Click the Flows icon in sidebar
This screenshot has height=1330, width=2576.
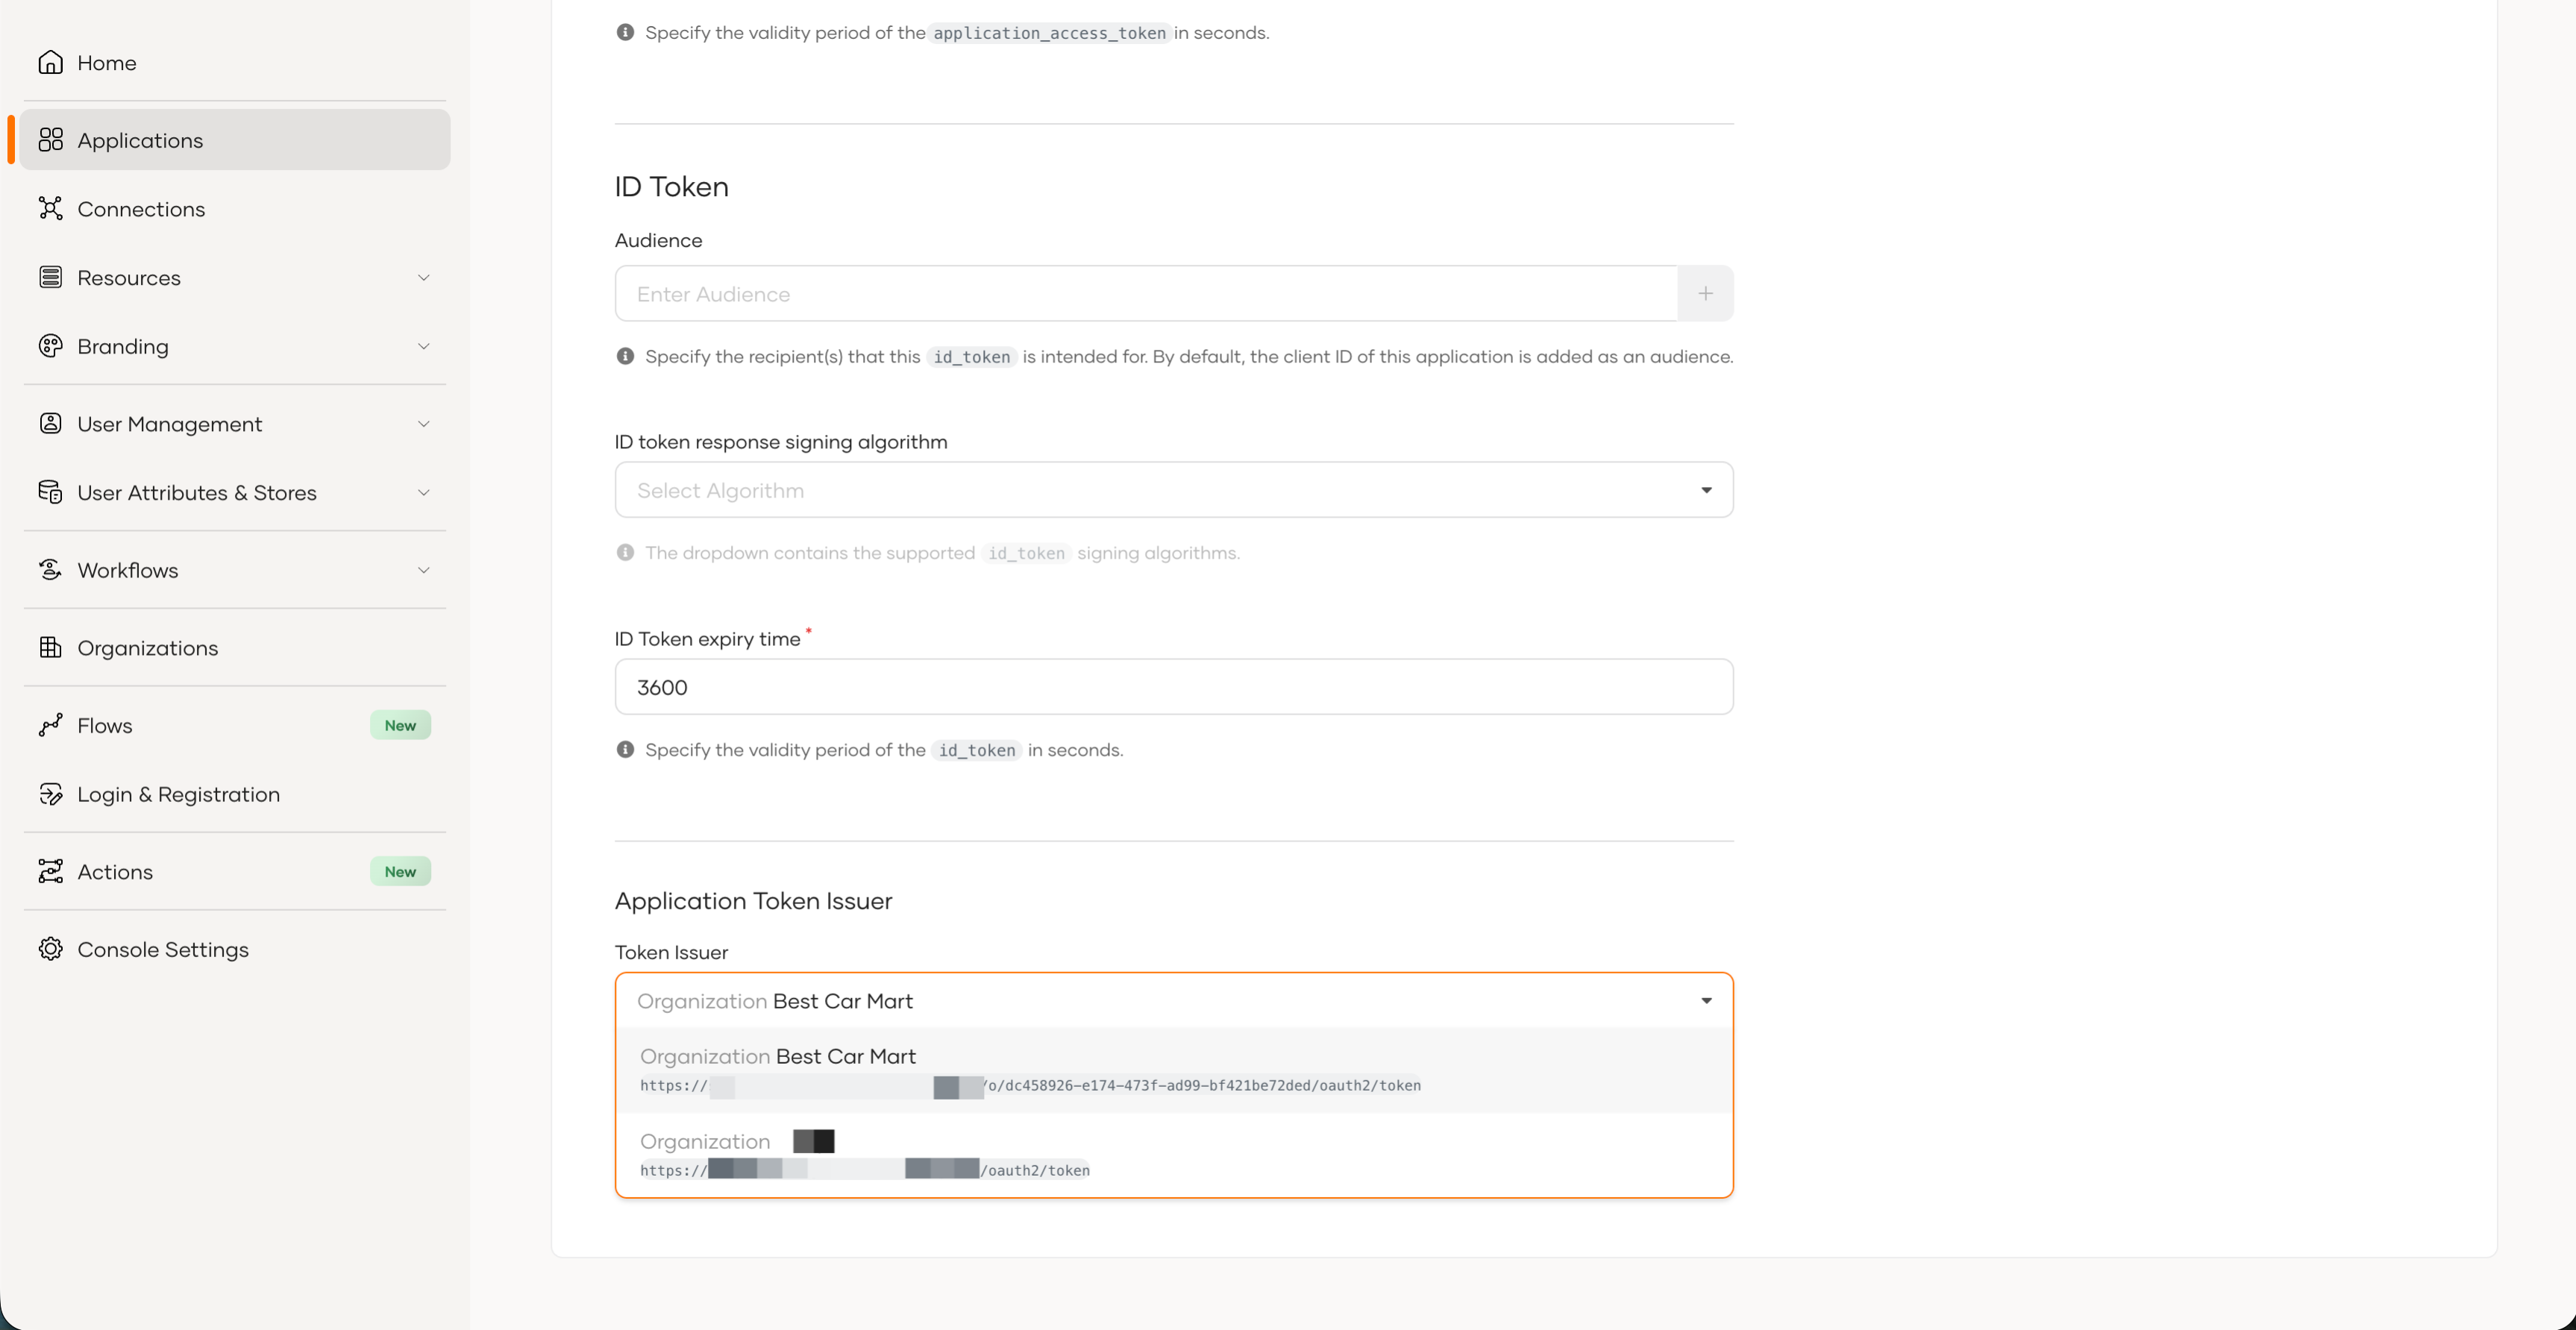coord(50,725)
